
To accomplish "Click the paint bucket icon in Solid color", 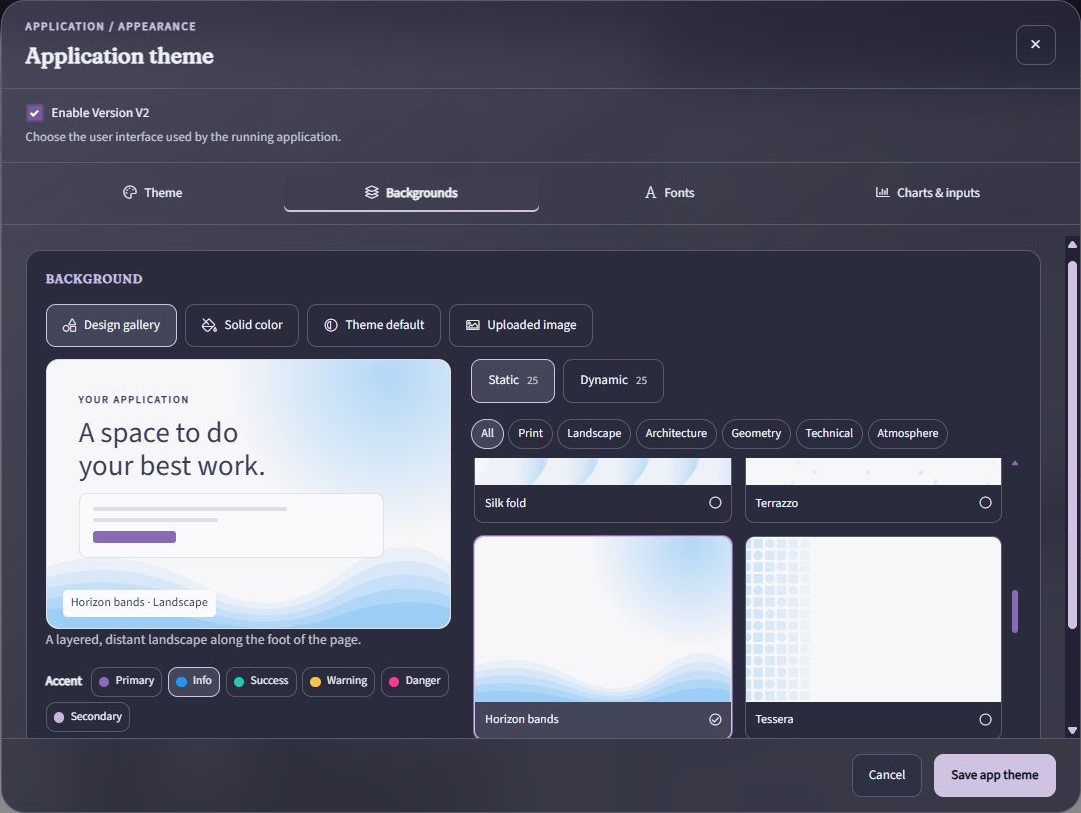I will click(x=209, y=325).
